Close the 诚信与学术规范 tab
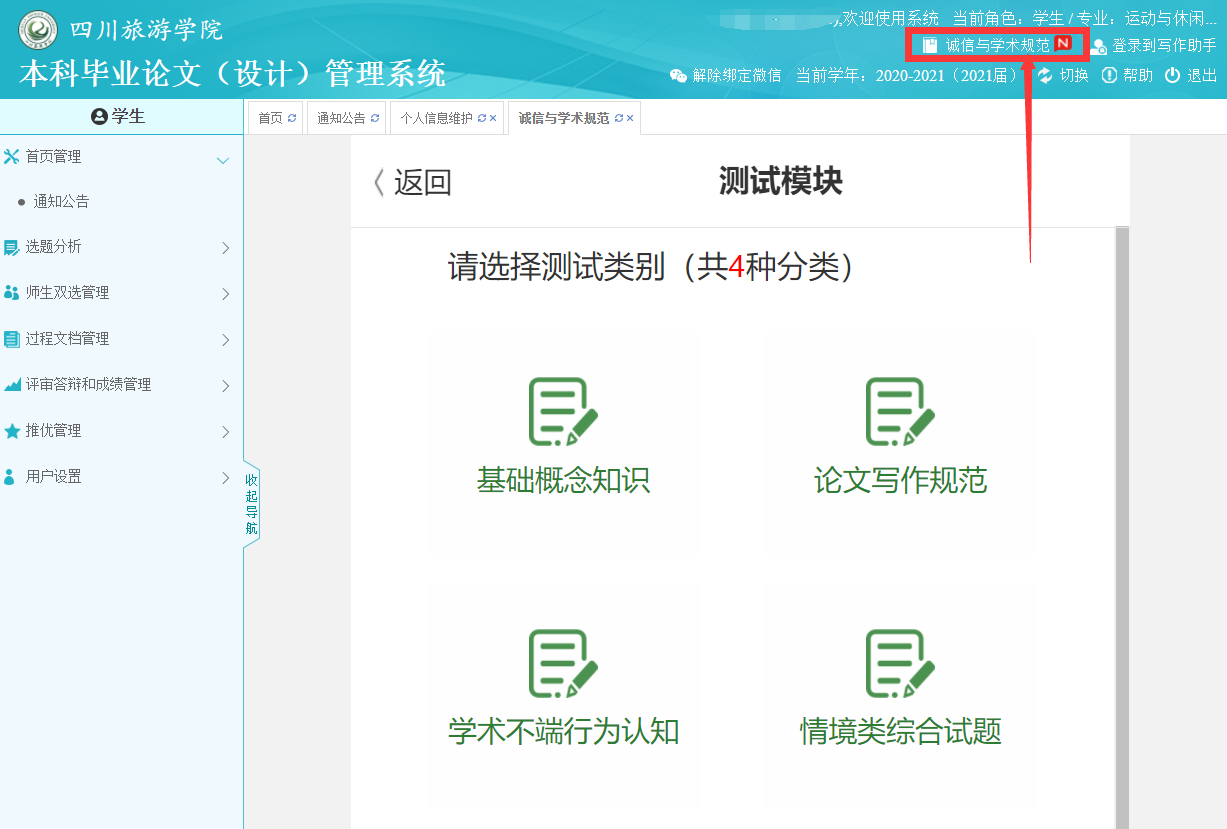Screen dimensions: 1227x829 (630, 118)
